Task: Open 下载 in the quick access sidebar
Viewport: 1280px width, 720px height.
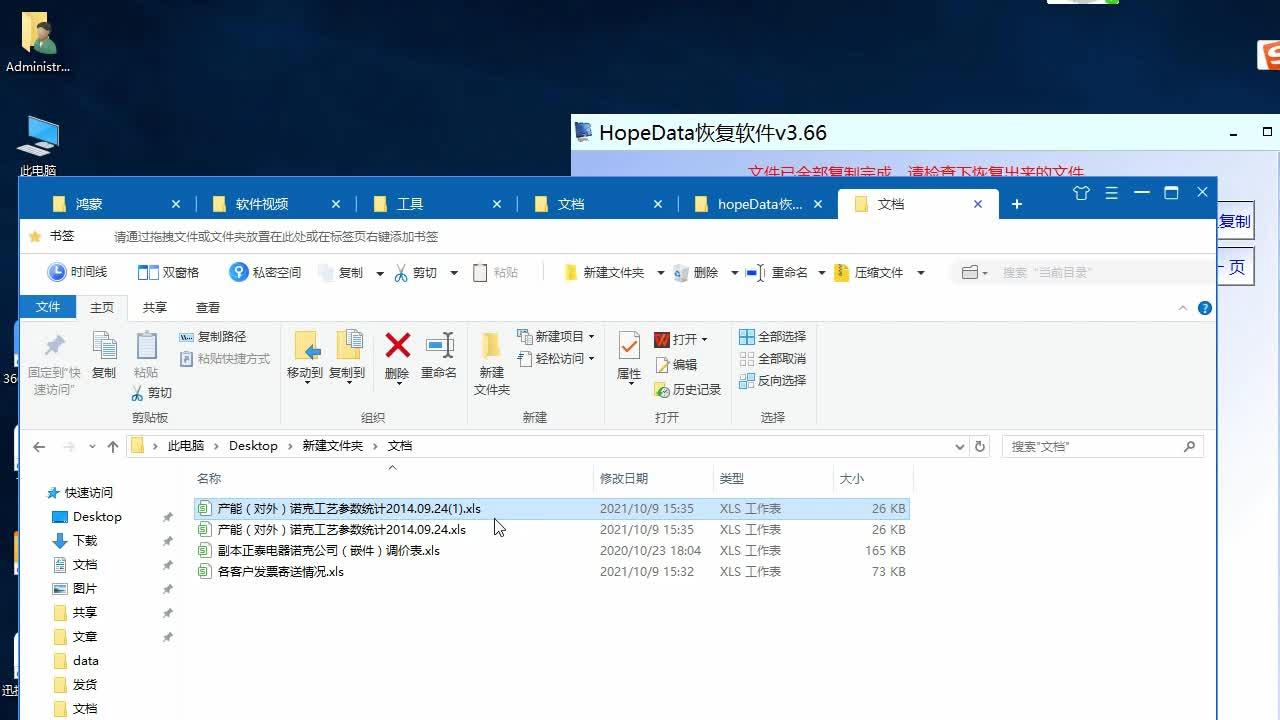Action: pyautogui.click(x=85, y=541)
